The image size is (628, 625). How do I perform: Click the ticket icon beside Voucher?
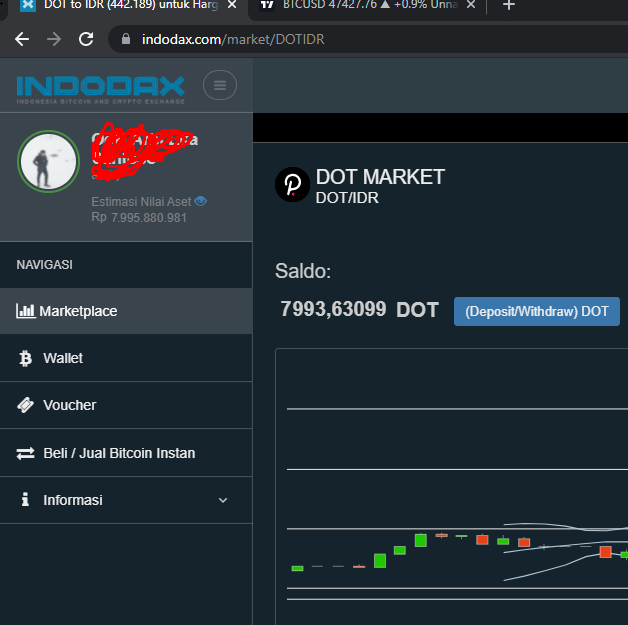(x=26, y=405)
